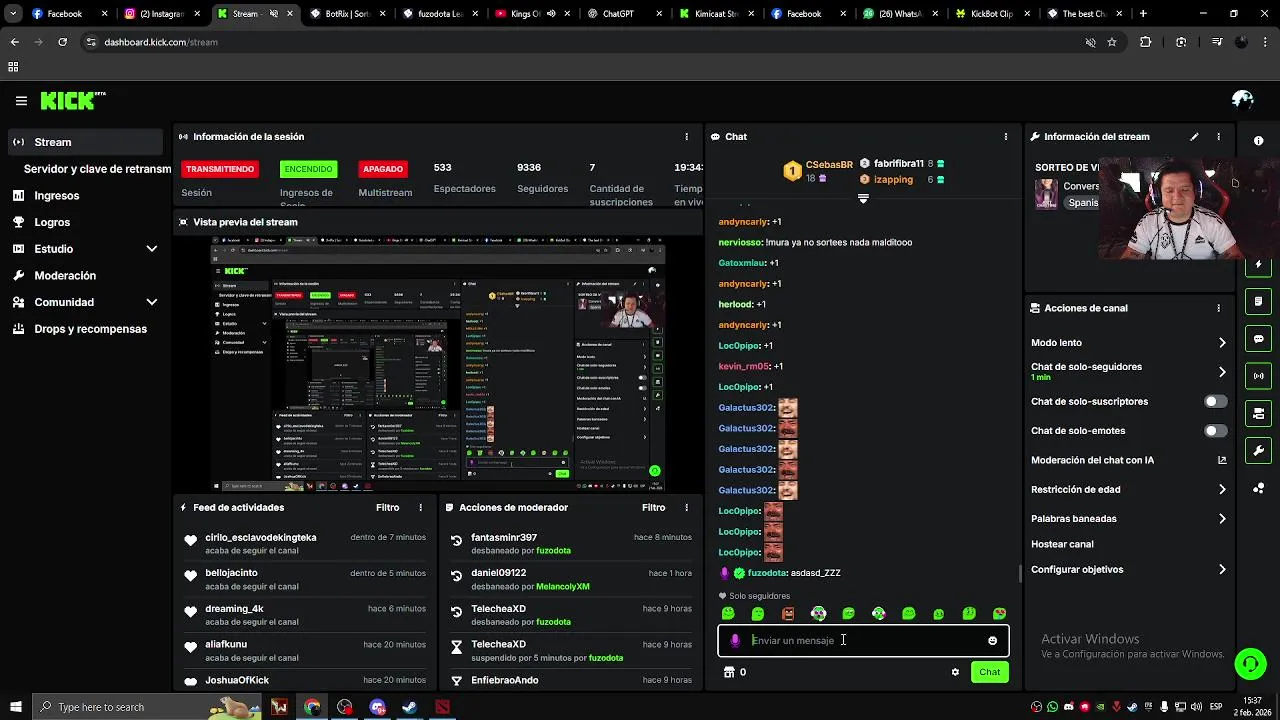Bookmark this page with the star icon
Screen dimensions: 1280x720
1111,42
